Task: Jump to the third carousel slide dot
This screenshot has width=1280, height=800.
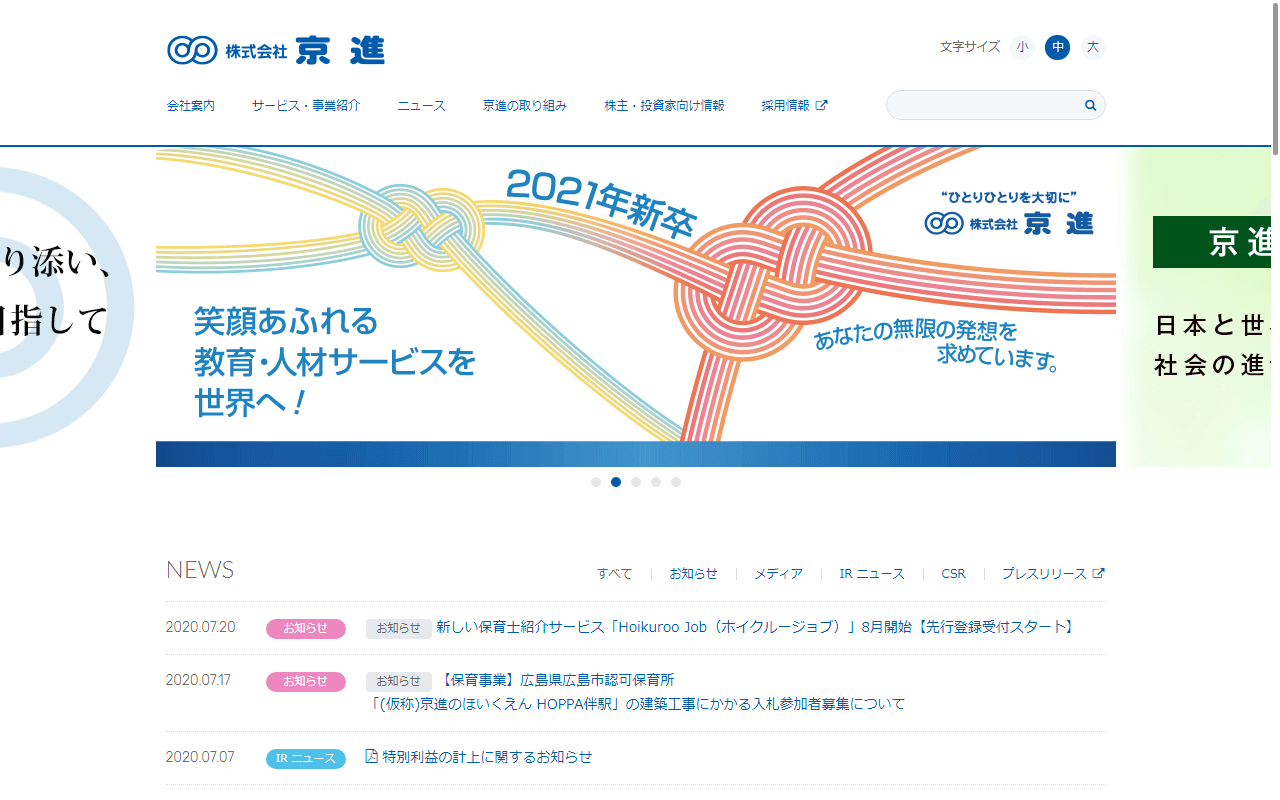Action: tap(636, 482)
